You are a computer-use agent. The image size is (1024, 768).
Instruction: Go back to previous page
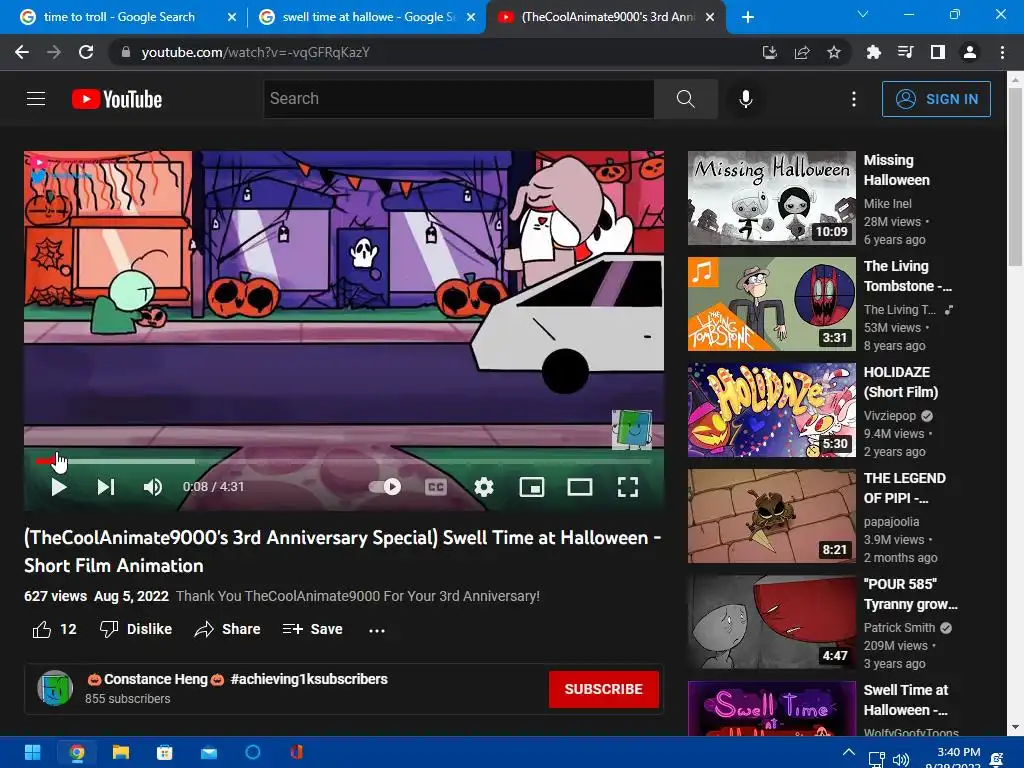[22, 52]
